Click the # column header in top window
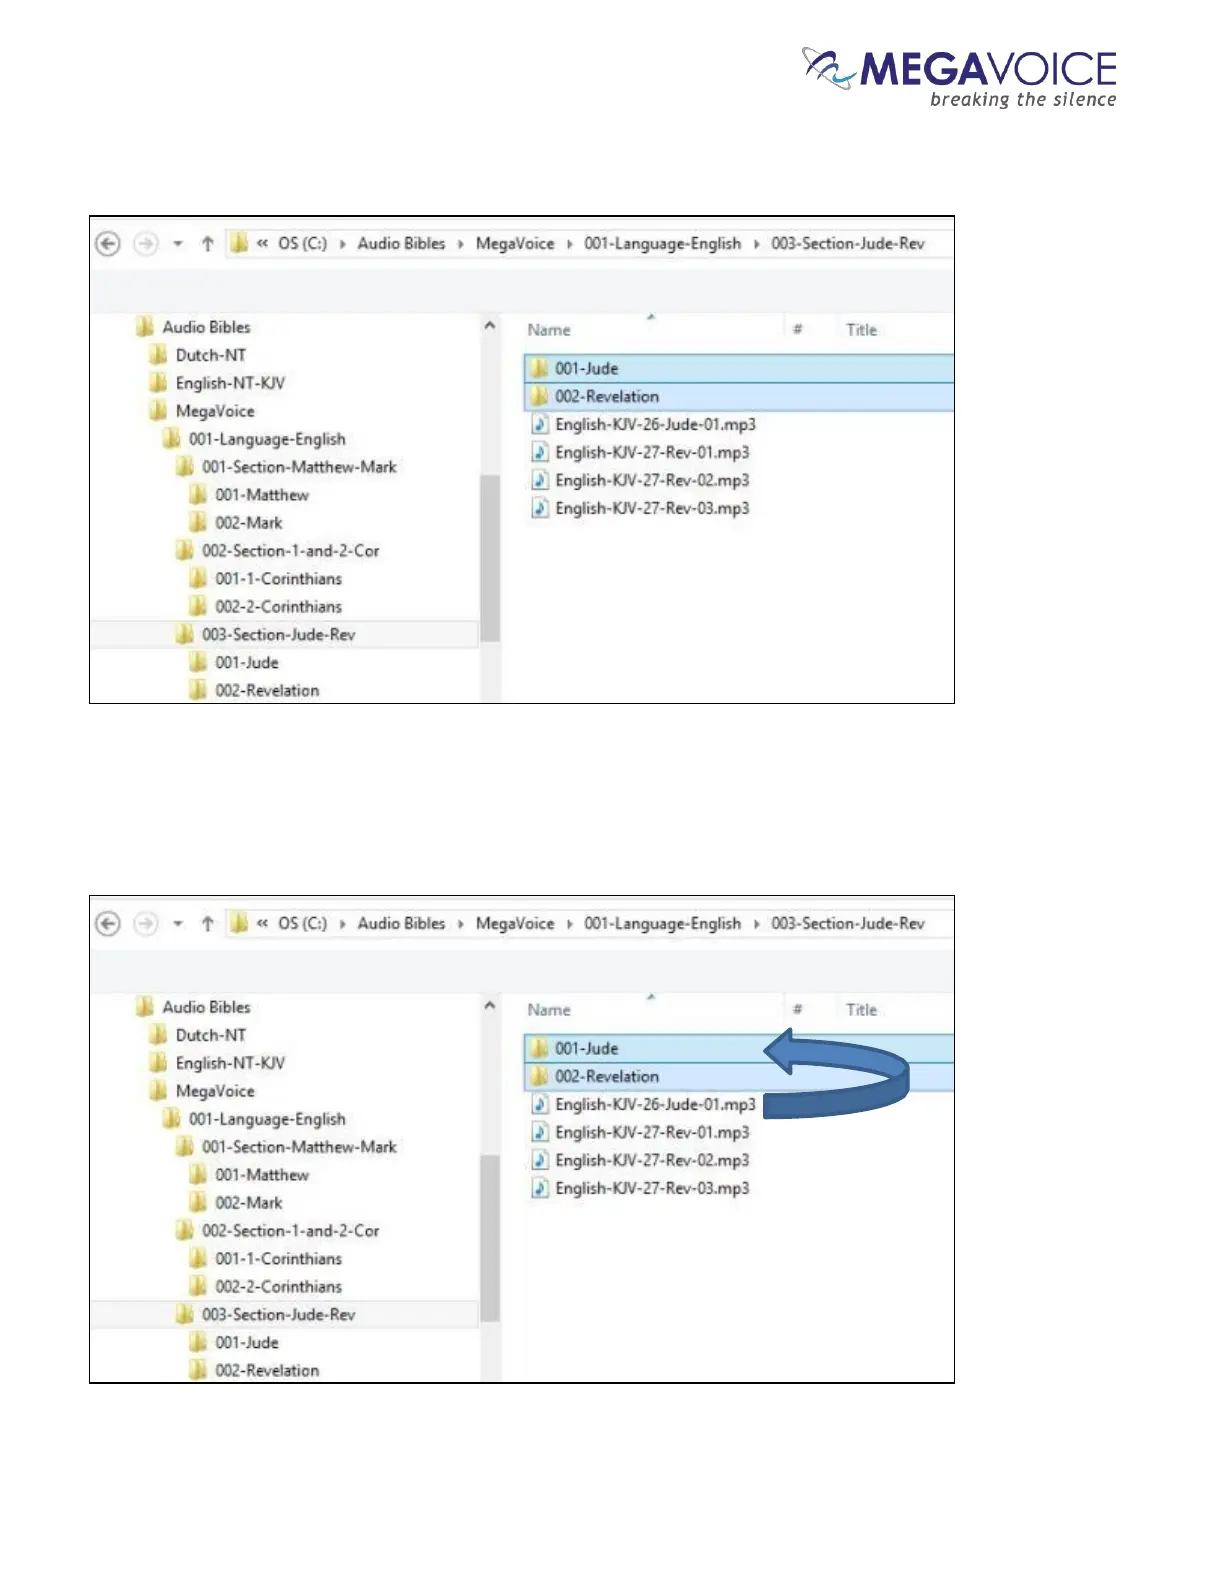Image resolution: width=1224 pixels, height=1584 pixels. point(798,329)
